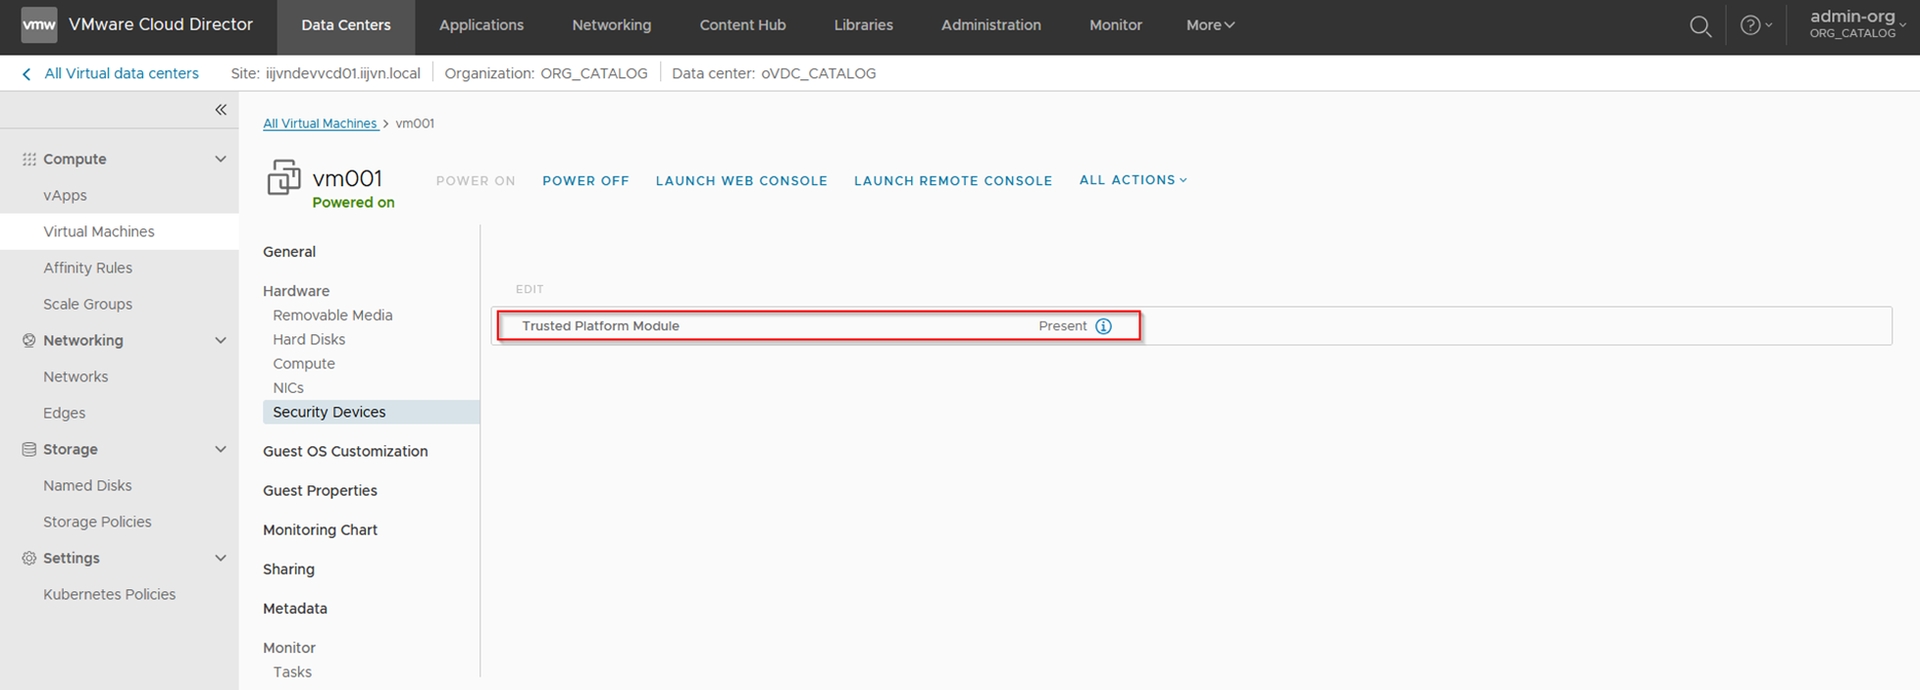The width and height of the screenshot is (1920, 690).
Task: Launch the web console
Action: pos(741,181)
